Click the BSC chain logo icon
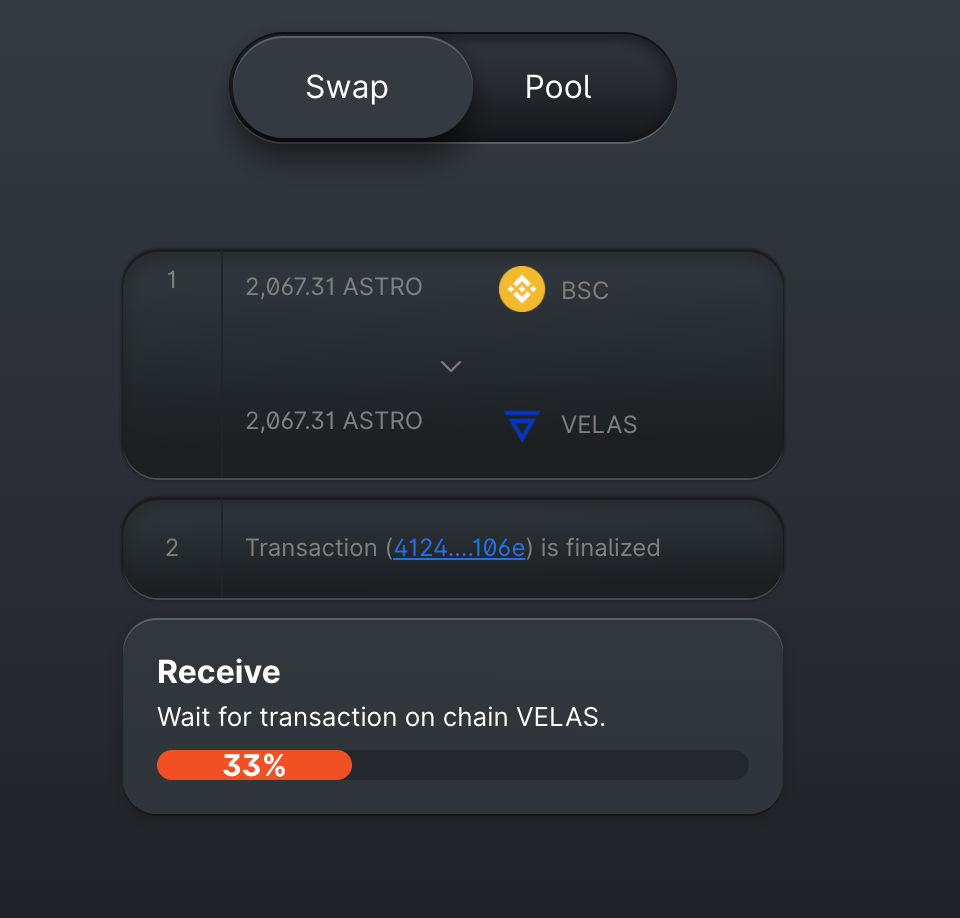 522,289
